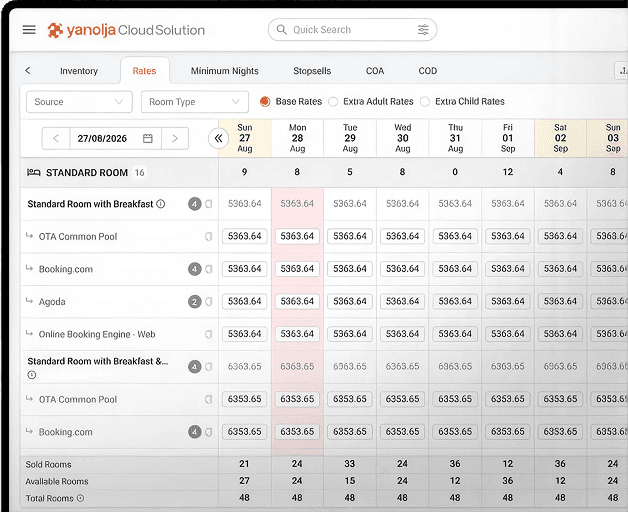Click badge 4 on second Booking.com row

pyautogui.click(x=195, y=432)
